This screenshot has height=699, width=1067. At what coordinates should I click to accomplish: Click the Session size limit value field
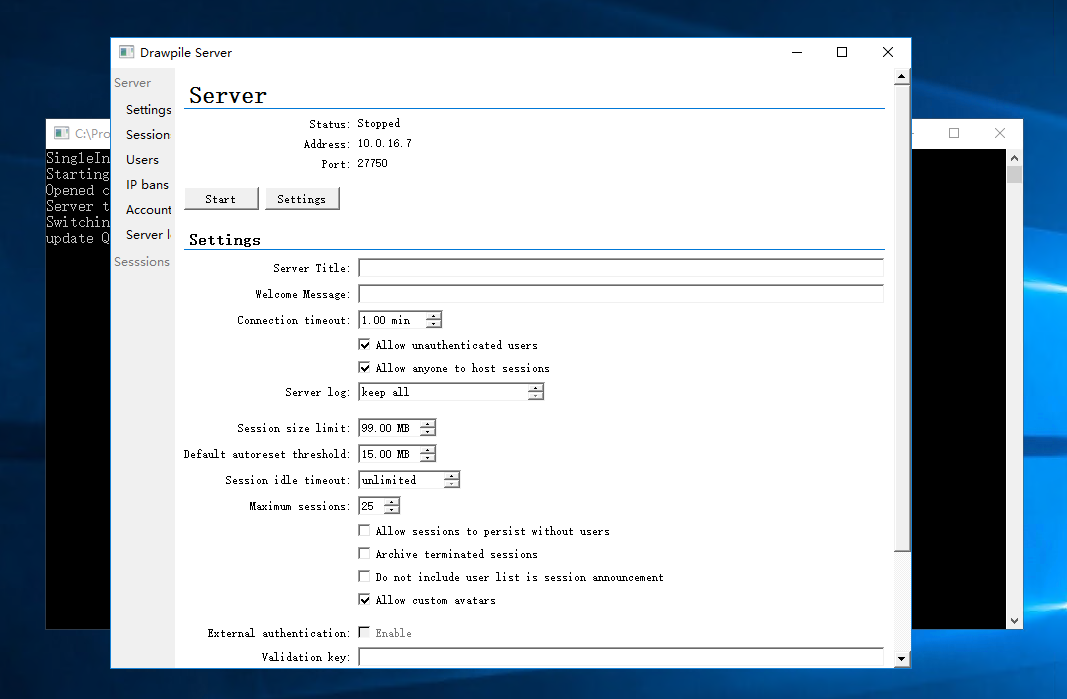coord(389,428)
